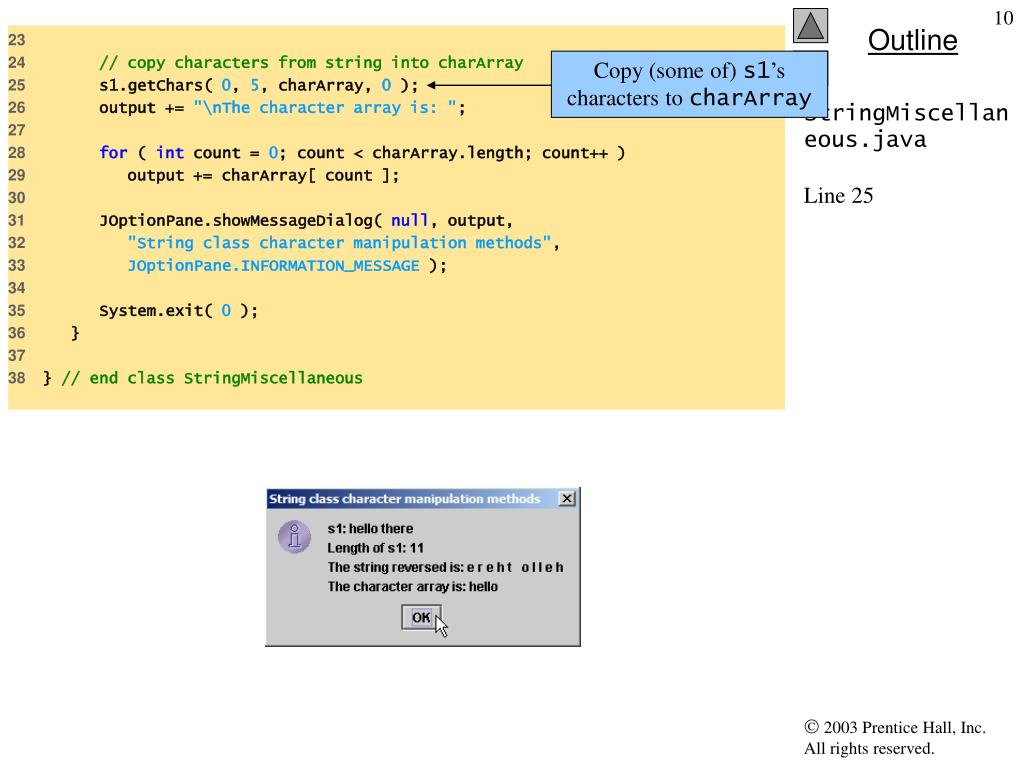The image size is (1024, 768).
Task: Select the 'The string reversed is' line
Action: 445,567
